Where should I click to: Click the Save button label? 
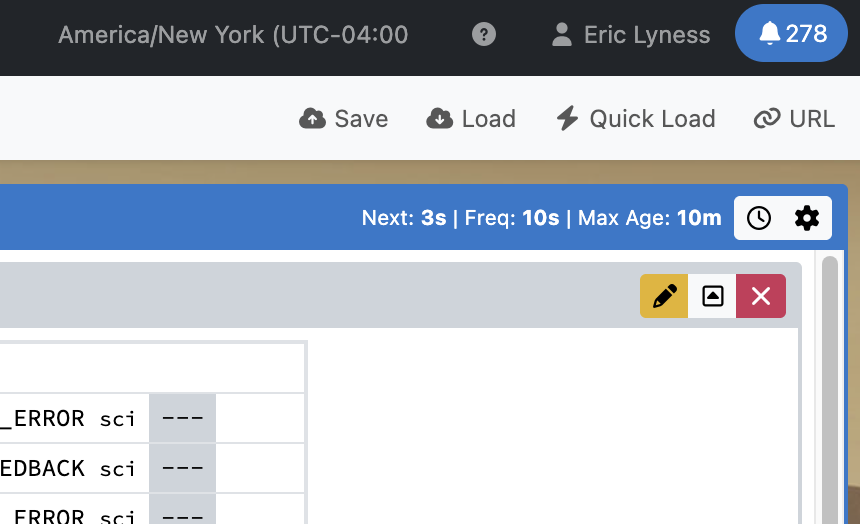pos(361,119)
